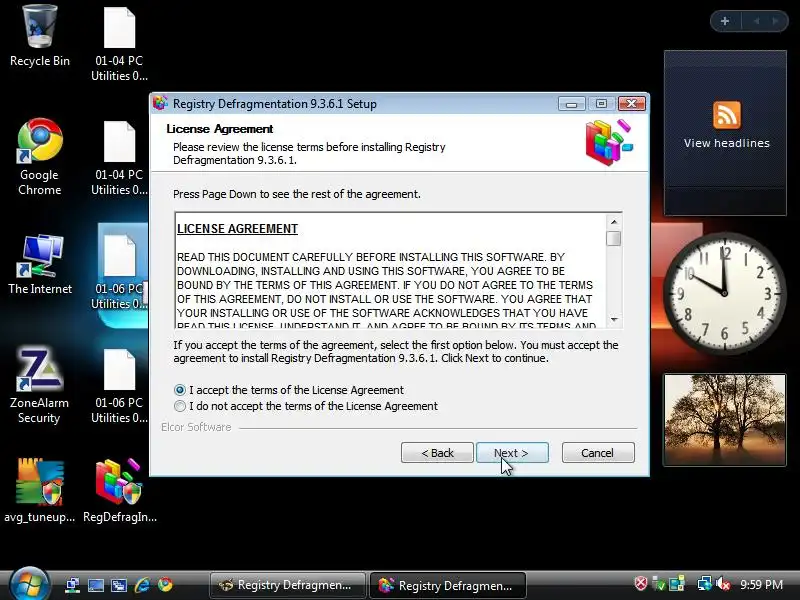Click the orange RSS feed icon
This screenshot has height=600, width=800.
[x=727, y=115]
